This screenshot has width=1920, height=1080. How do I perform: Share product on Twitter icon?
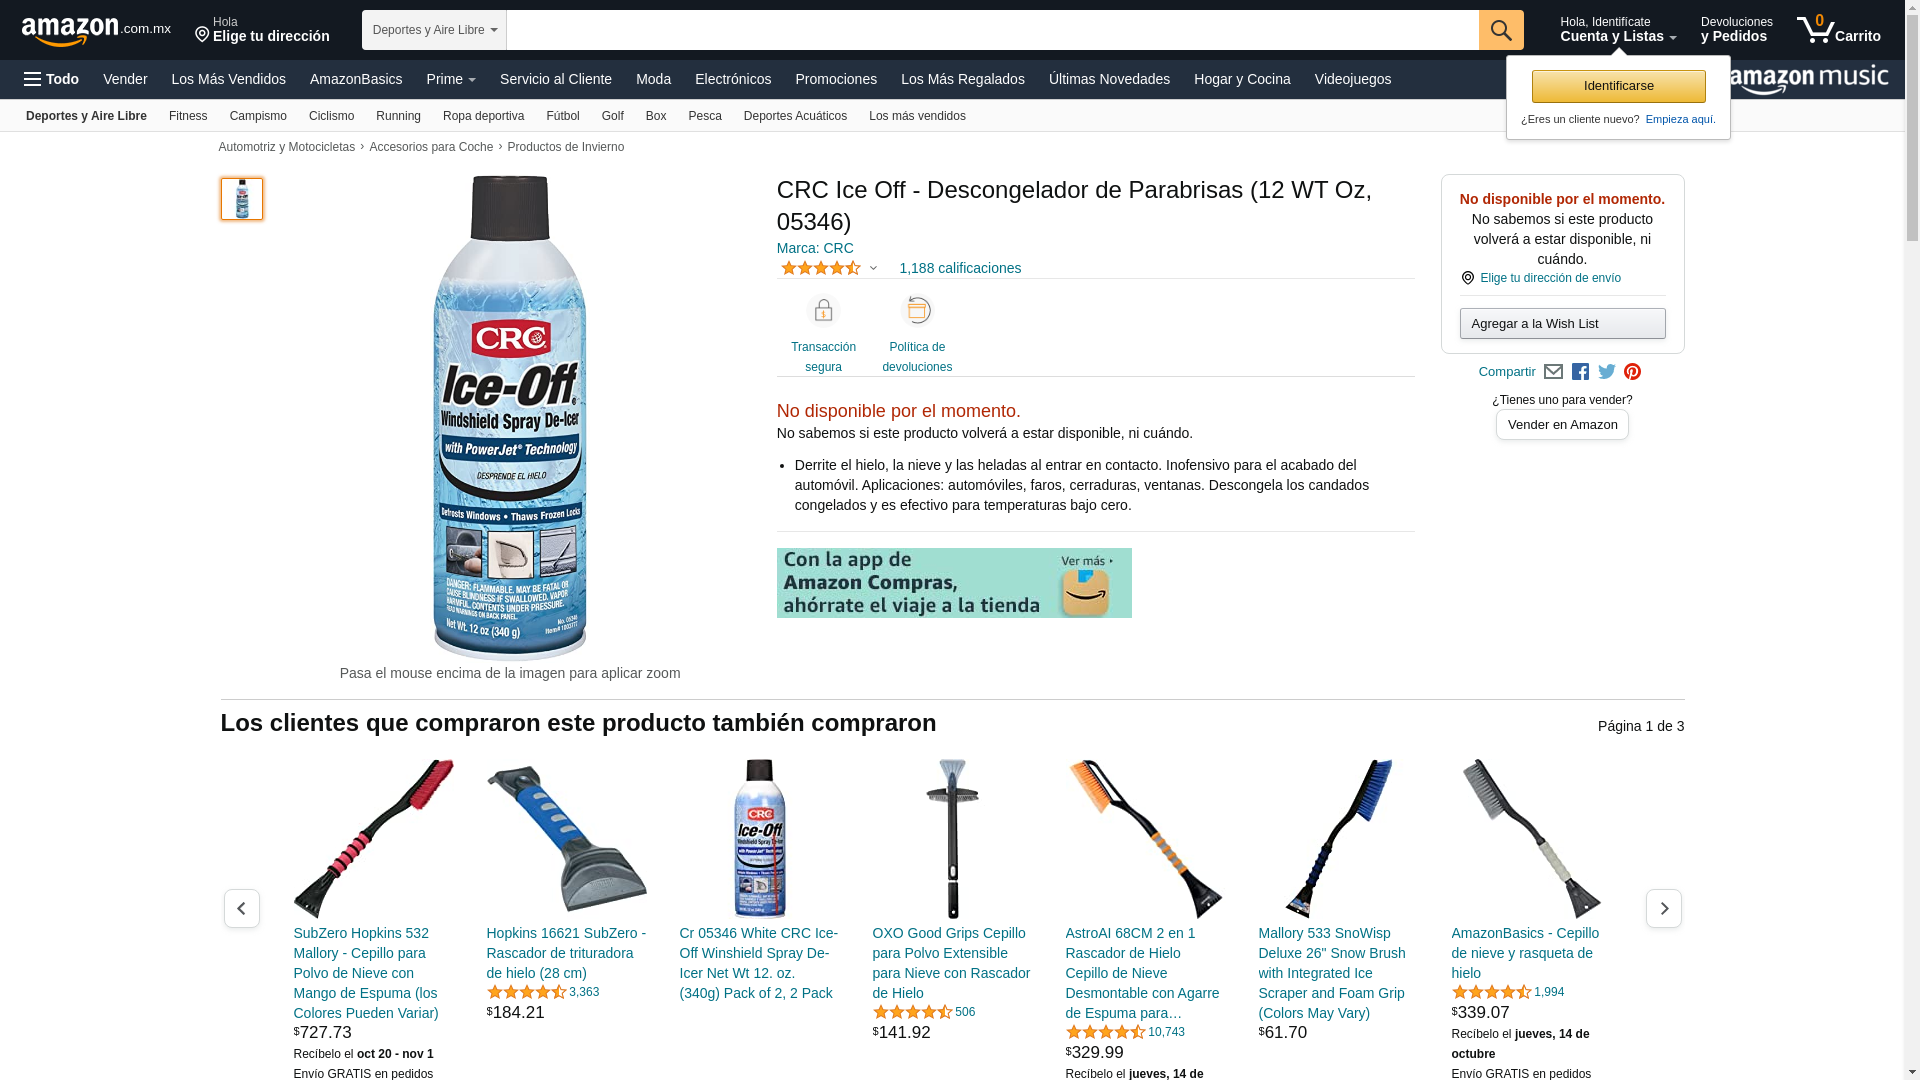(x=1607, y=372)
